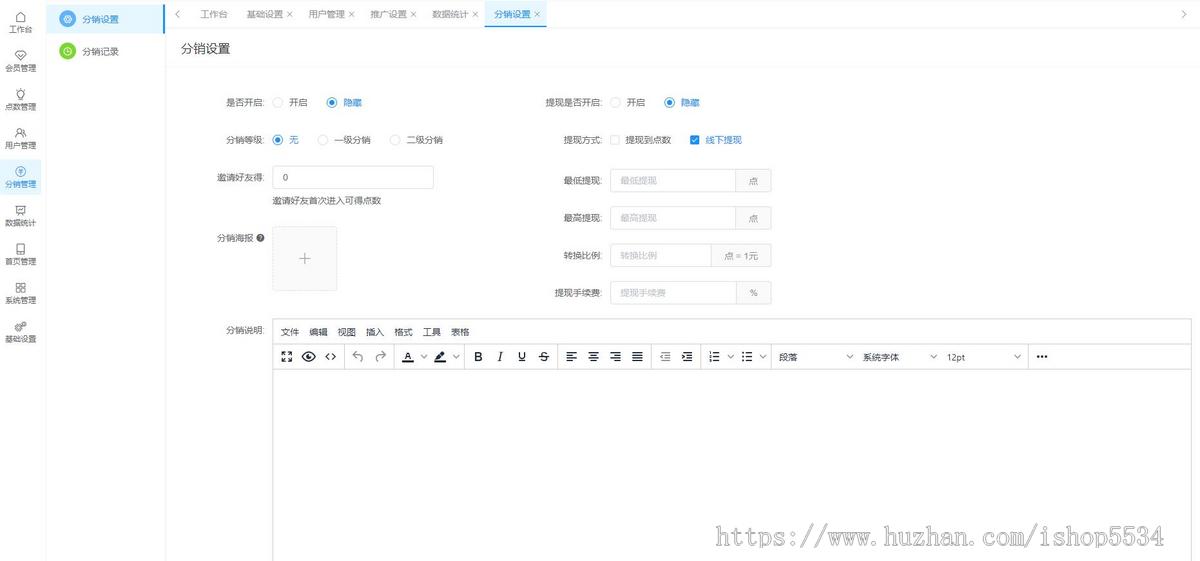Expand numbered list style arrow

(x=730, y=357)
